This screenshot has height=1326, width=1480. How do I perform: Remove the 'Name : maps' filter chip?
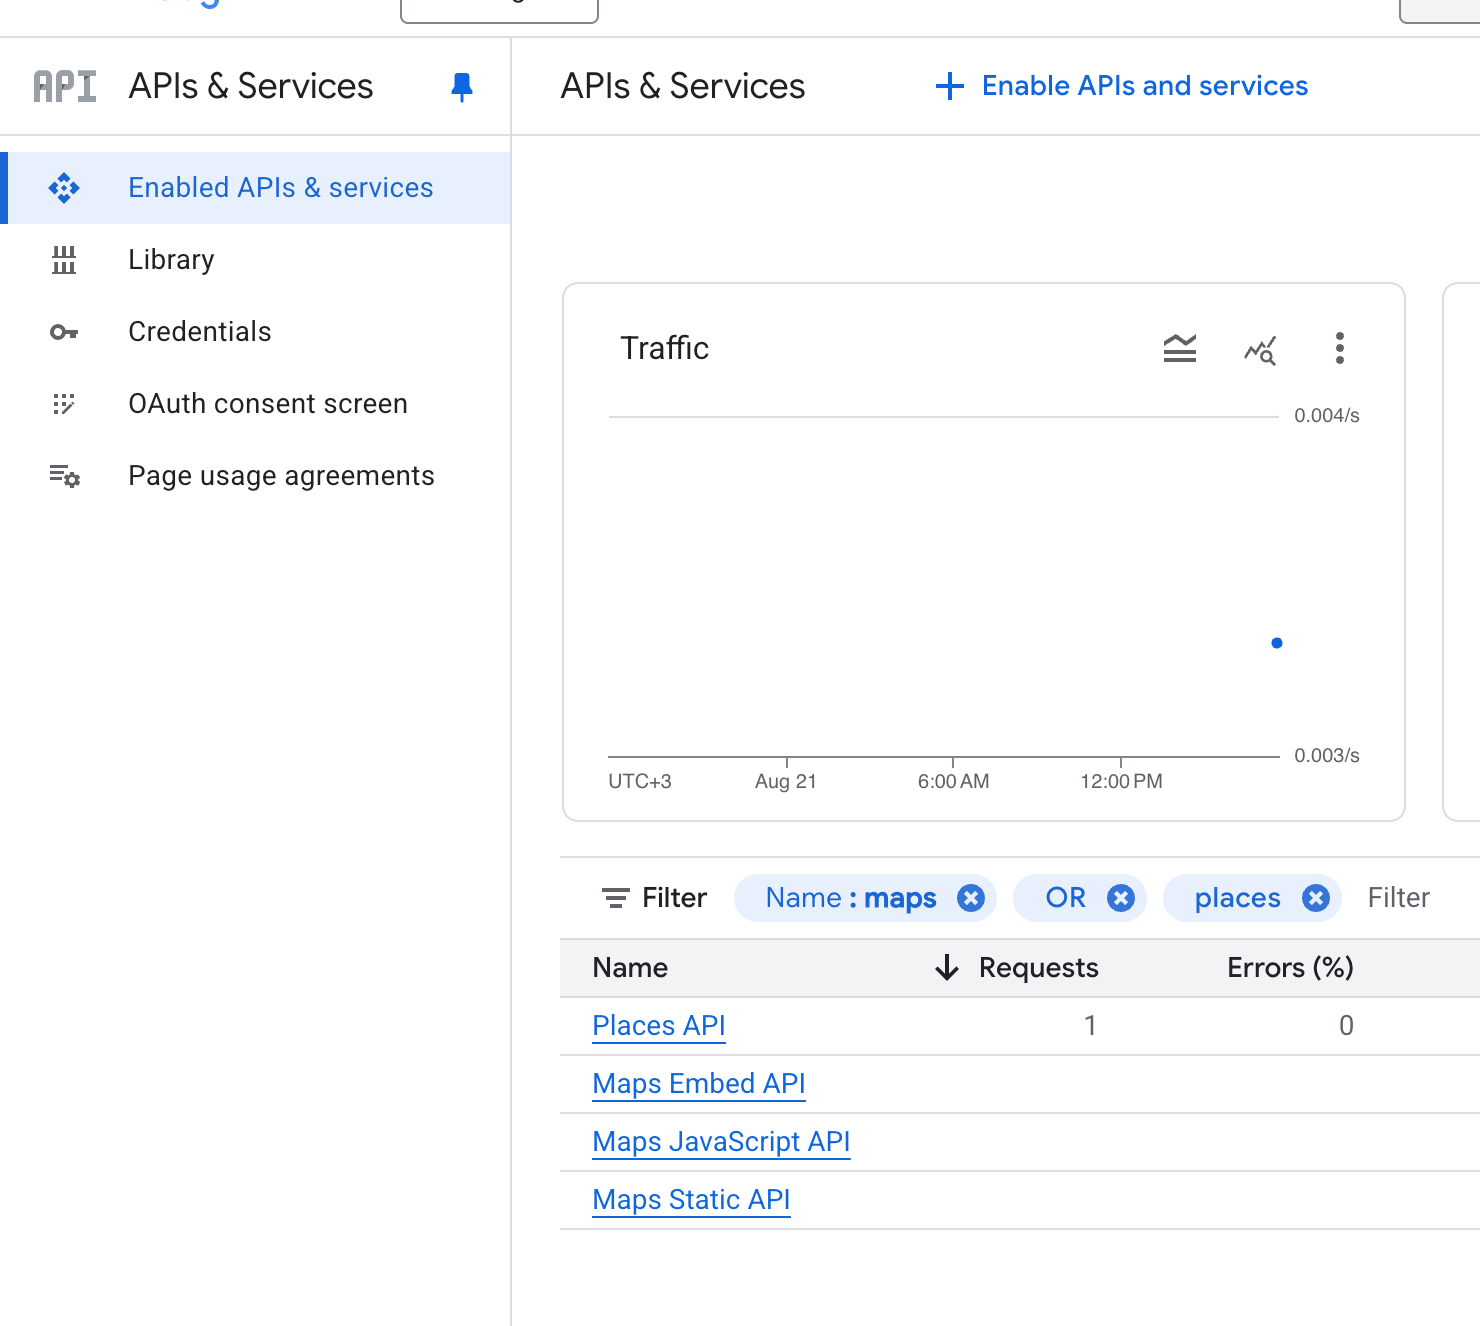point(970,898)
